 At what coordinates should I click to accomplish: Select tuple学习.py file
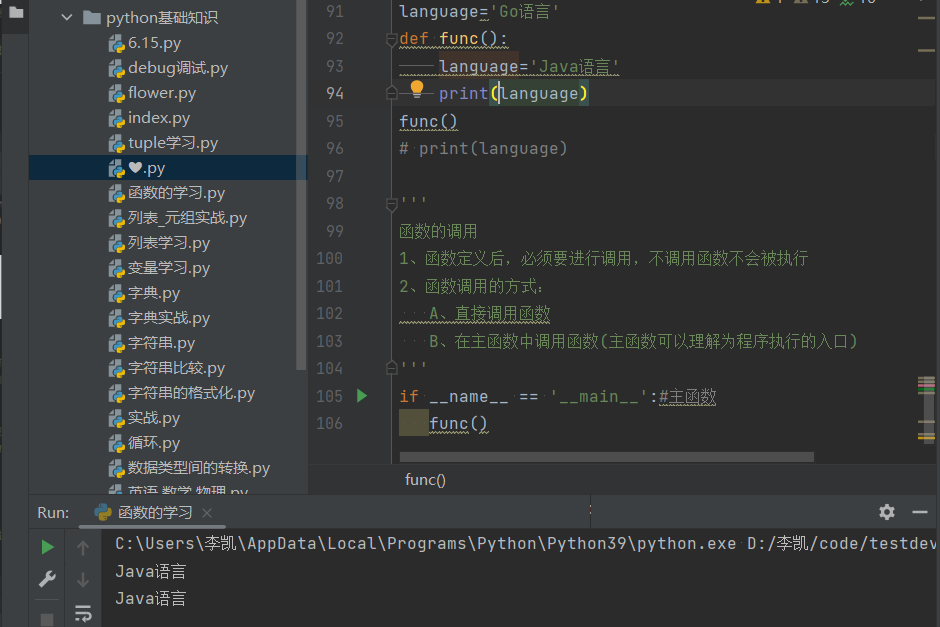(173, 143)
